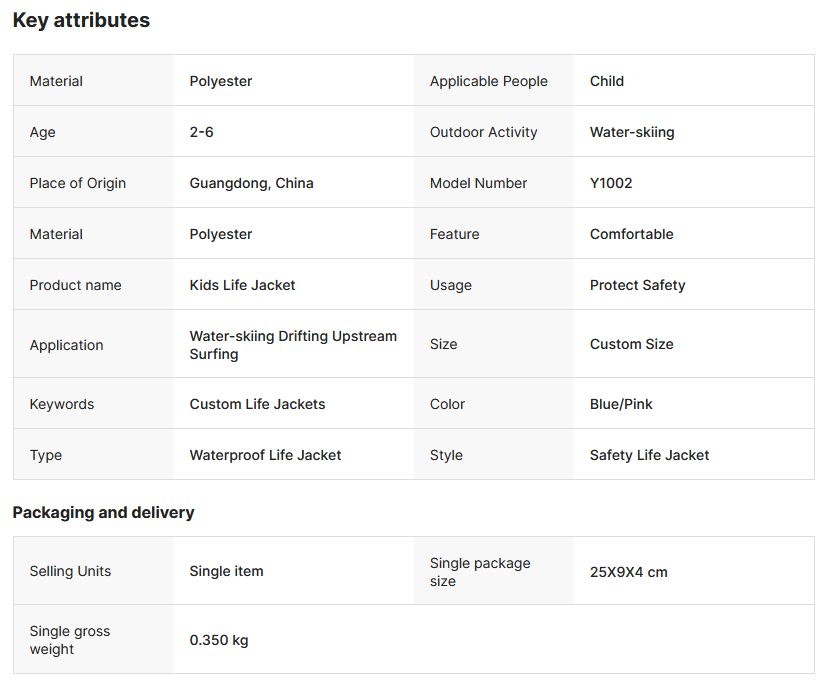Screen dimensions: 827x683
Task: Click the age range 2-6 value
Action: click(x=201, y=132)
